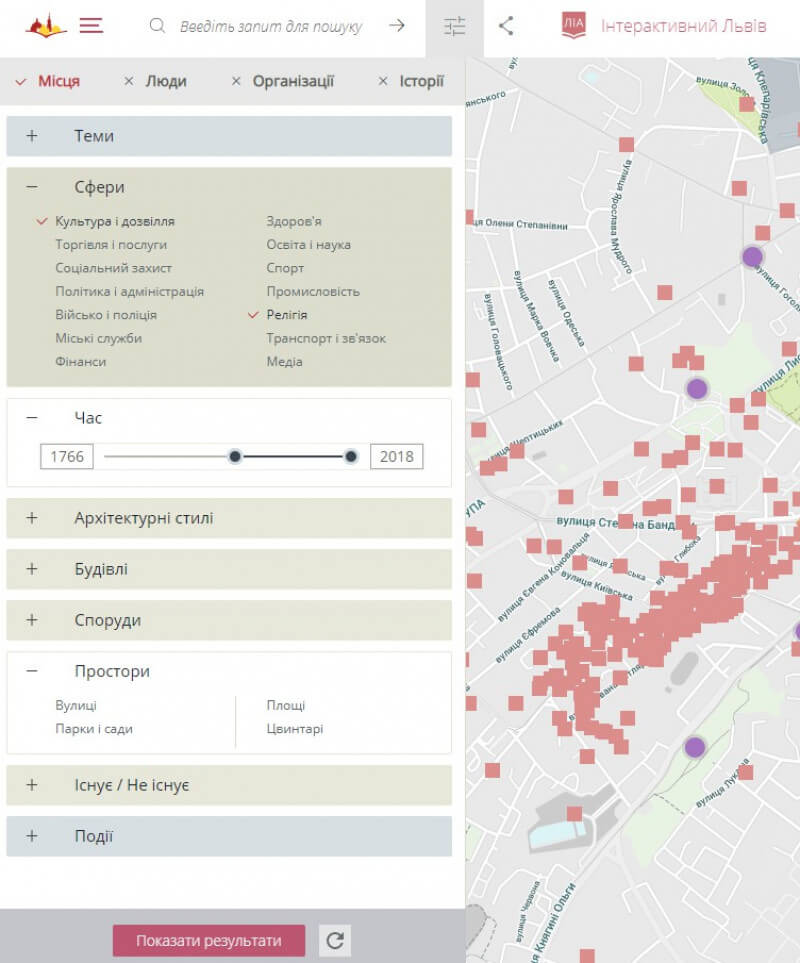The image size is (800, 963).
Task: Click the Lviv city logo icon
Action: (x=45, y=26)
